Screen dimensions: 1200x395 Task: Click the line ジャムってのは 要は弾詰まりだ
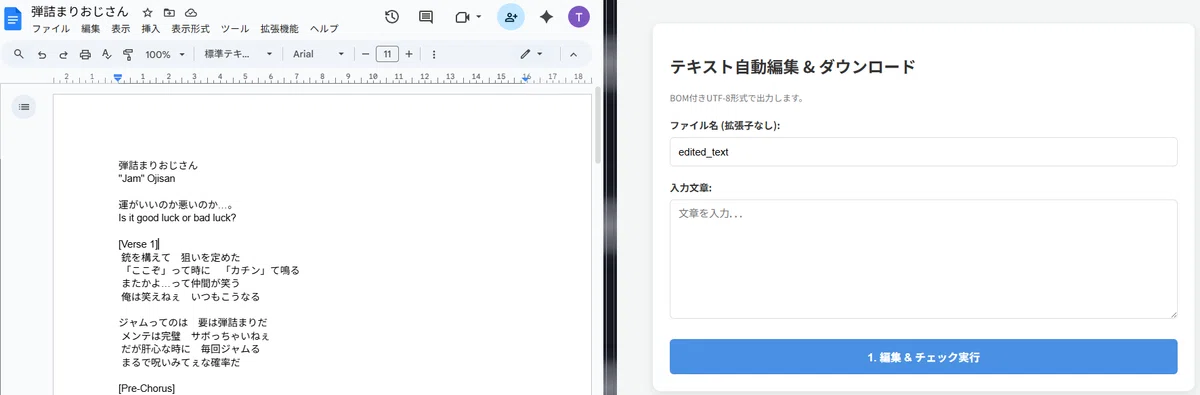193,323
